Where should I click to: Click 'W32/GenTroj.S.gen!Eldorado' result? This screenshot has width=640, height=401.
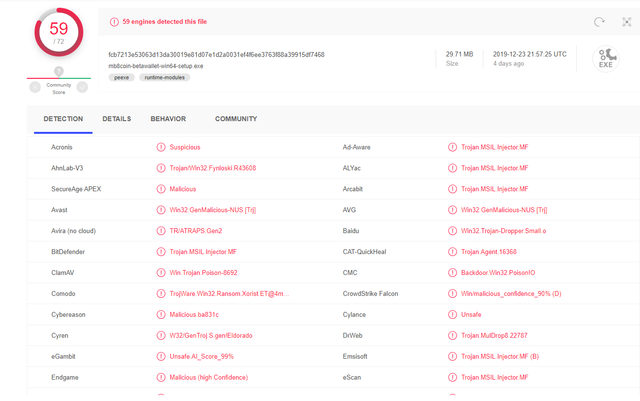pyautogui.click(x=211, y=336)
